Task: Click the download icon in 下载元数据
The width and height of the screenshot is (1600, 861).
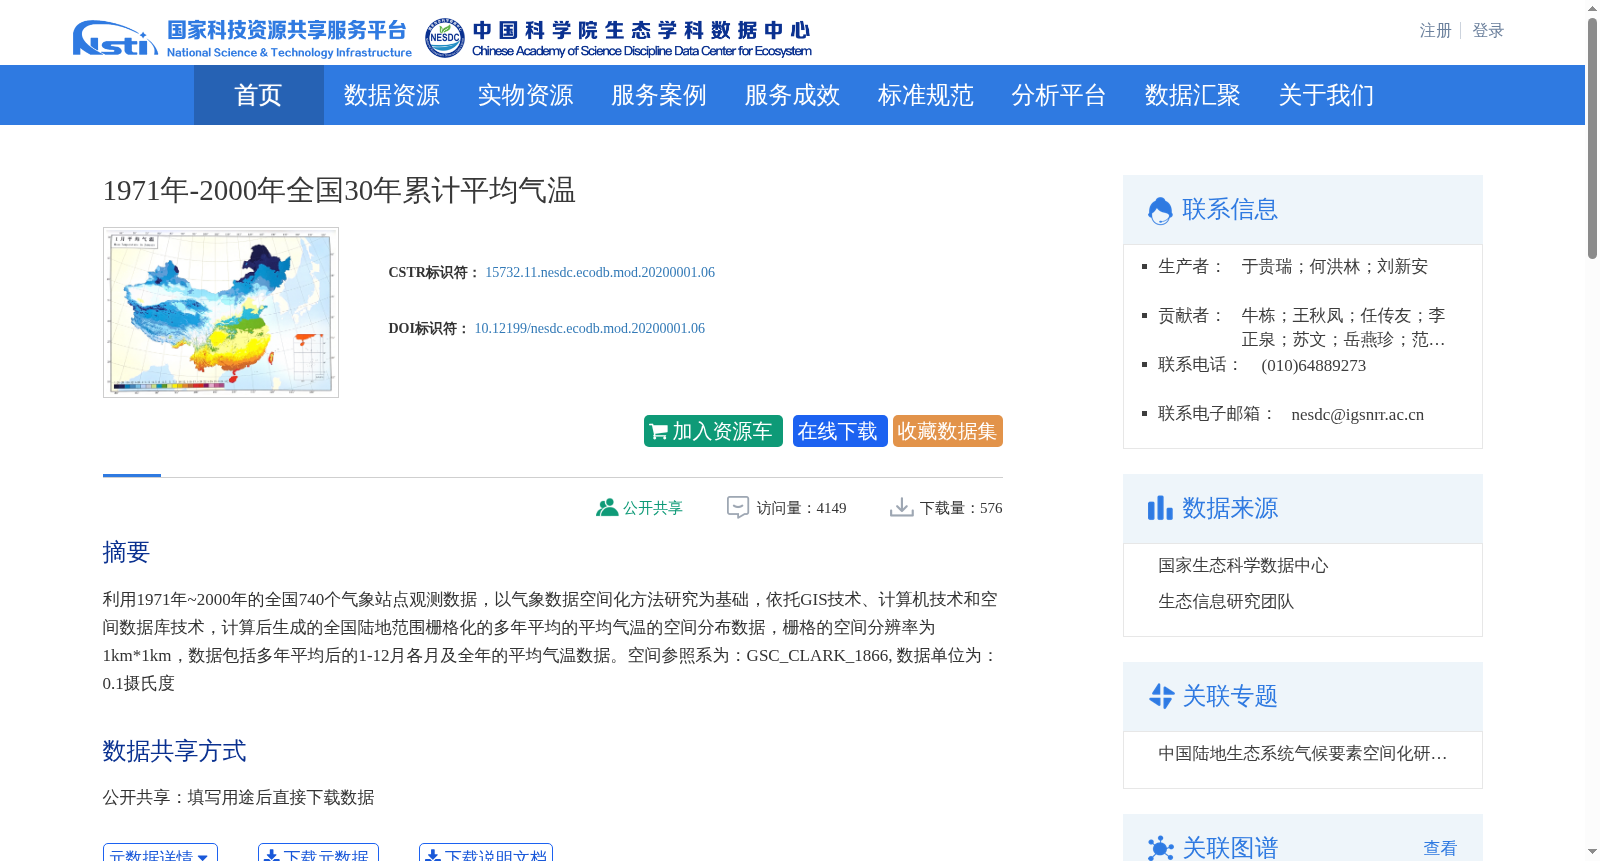Action: click(272, 857)
